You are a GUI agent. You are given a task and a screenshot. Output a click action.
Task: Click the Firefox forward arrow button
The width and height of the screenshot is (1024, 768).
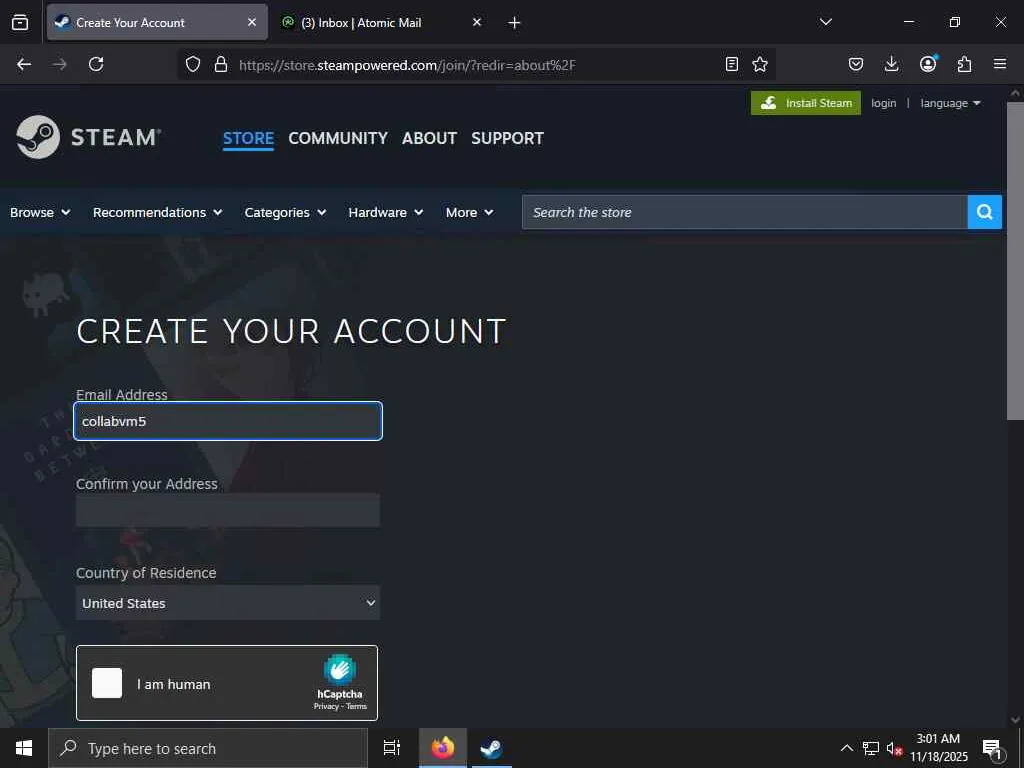tap(59, 64)
